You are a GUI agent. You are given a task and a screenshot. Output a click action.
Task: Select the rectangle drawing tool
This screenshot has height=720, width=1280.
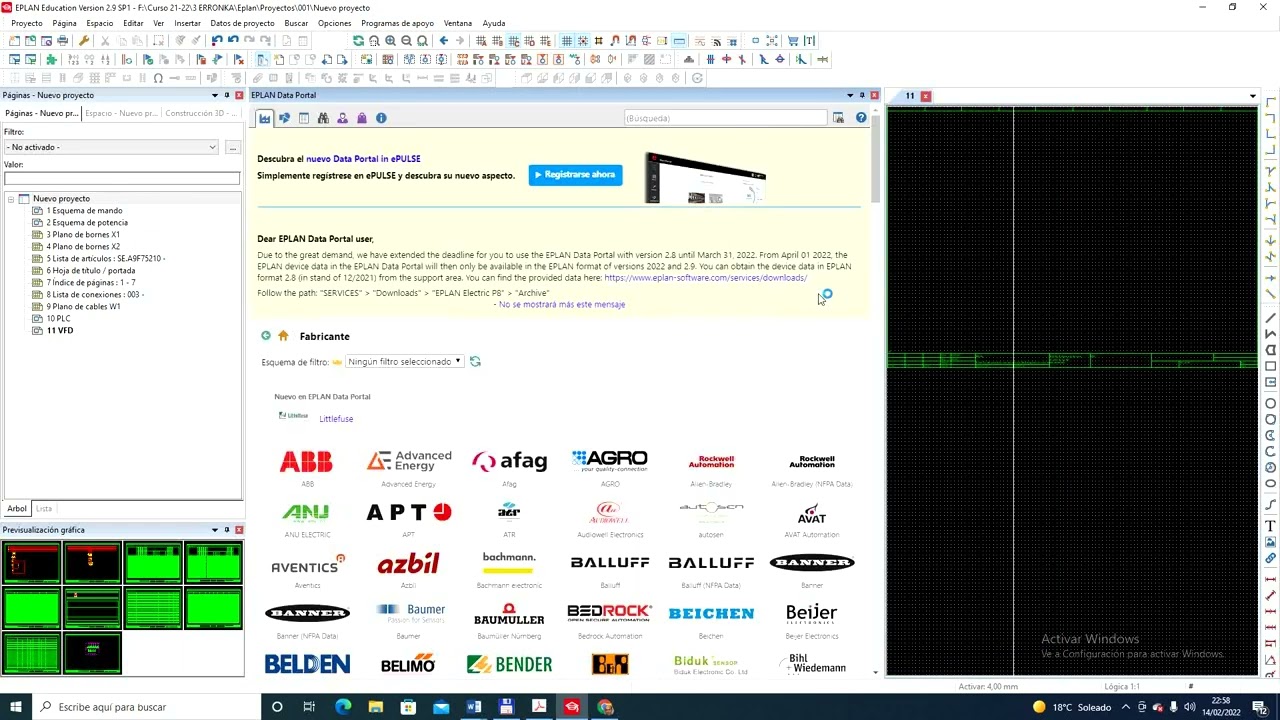1271,366
